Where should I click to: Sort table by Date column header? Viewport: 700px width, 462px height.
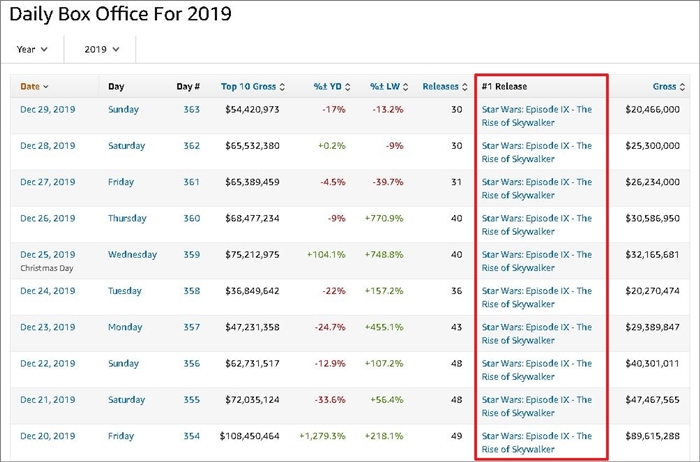tap(35, 87)
